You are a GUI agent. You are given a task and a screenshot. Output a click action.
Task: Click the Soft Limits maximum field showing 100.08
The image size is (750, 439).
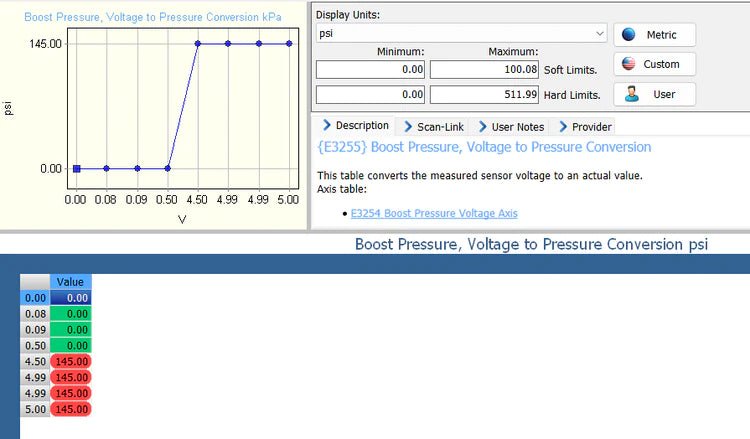coord(486,70)
